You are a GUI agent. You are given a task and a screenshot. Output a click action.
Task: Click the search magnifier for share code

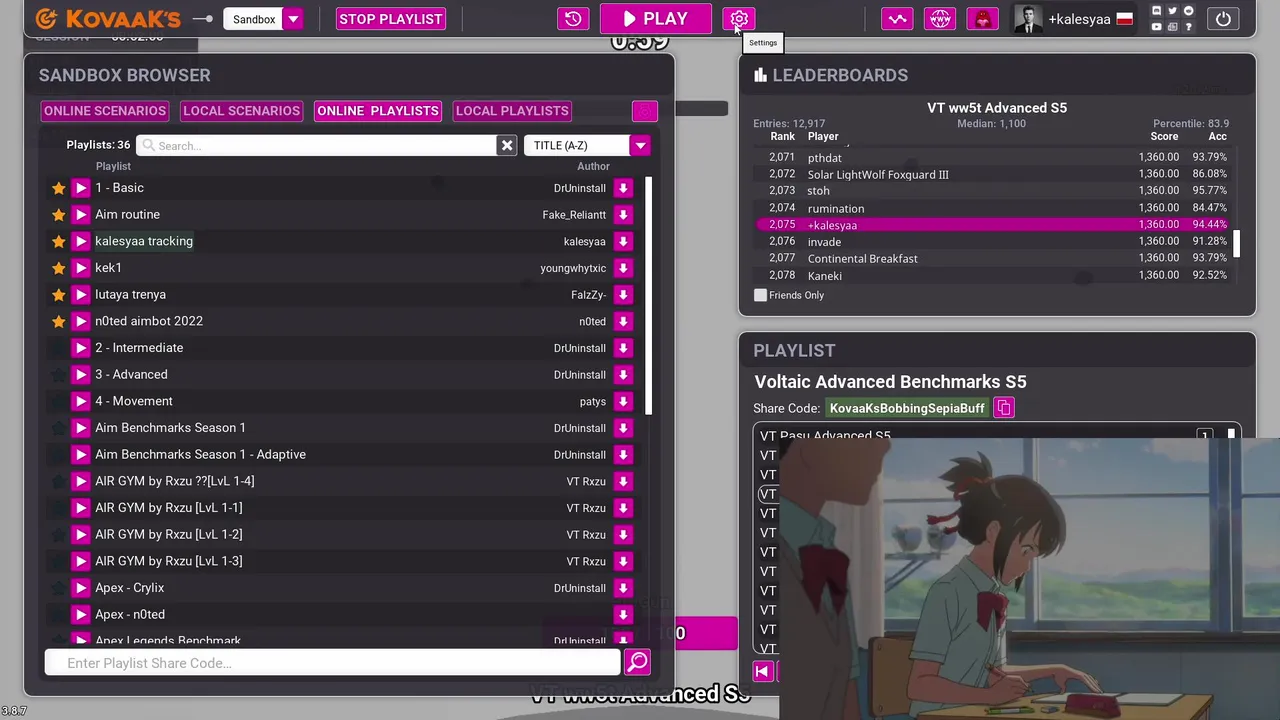coord(637,662)
